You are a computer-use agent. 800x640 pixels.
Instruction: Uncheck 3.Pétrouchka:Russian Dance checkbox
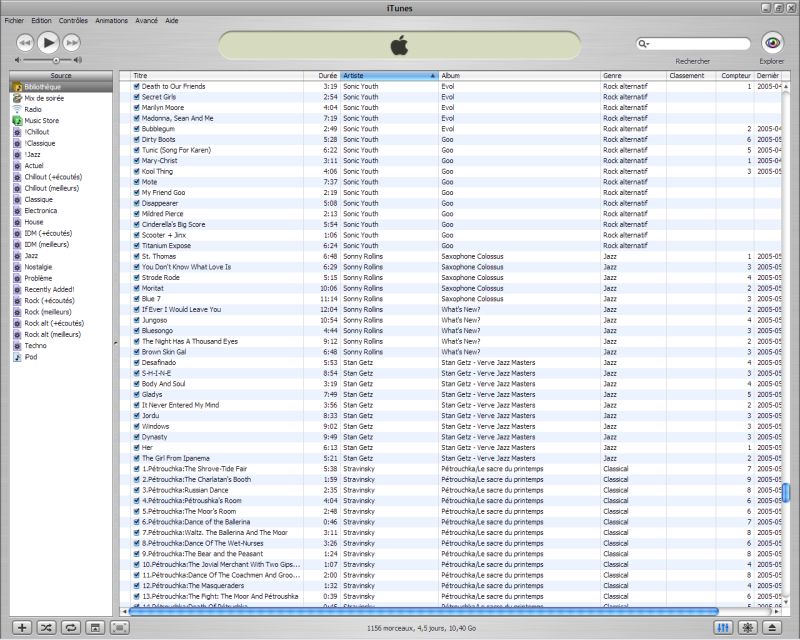pyautogui.click(x=136, y=490)
